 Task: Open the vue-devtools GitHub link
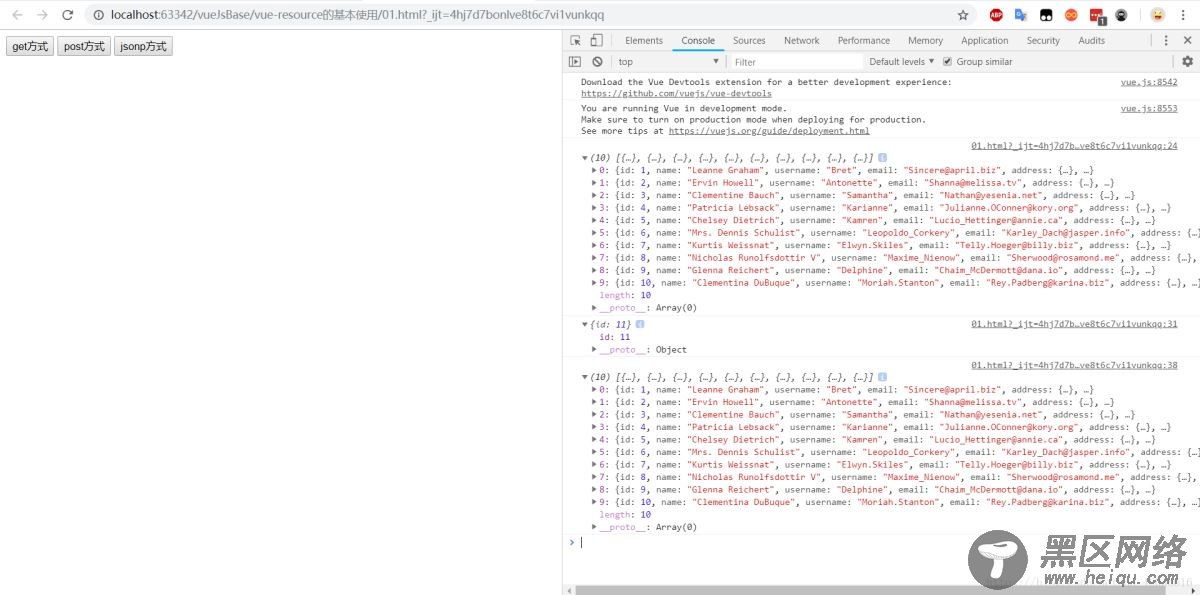pyautogui.click(x=676, y=94)
